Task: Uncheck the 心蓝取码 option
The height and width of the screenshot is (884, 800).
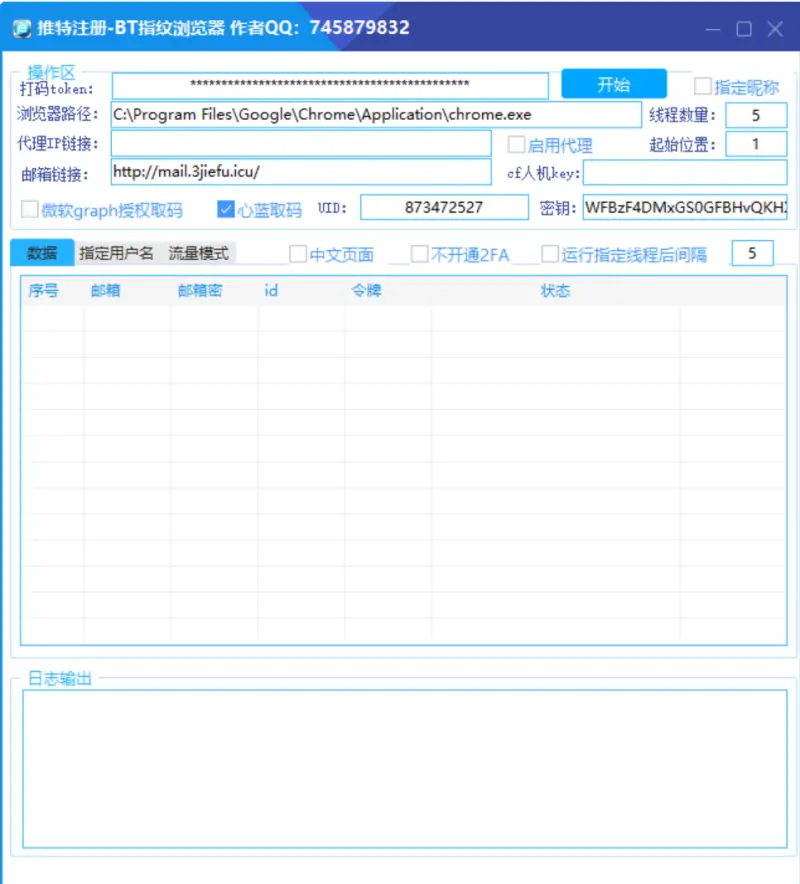Action: pyautogui.click(x=226, y=209)
